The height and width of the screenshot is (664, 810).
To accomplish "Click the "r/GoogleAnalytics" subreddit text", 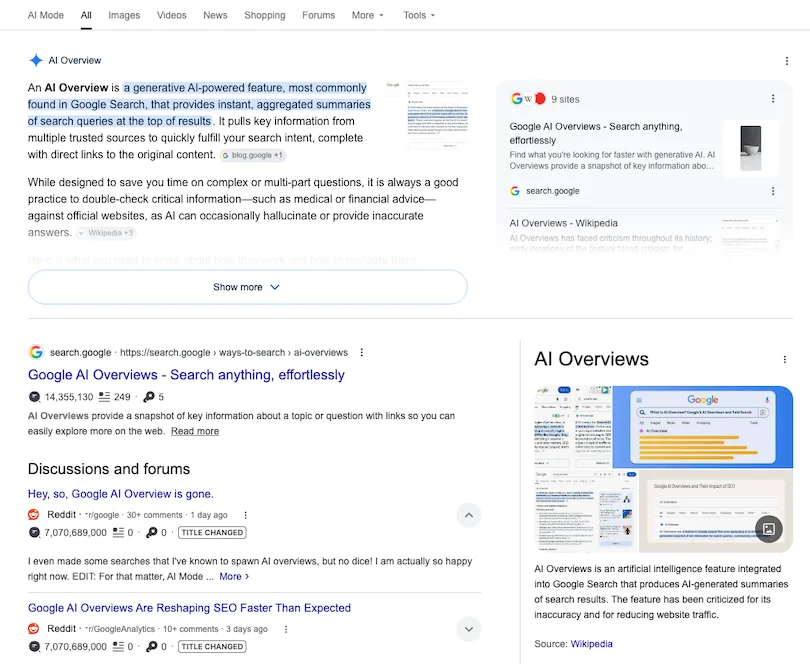I will click(x=121, y=629).
